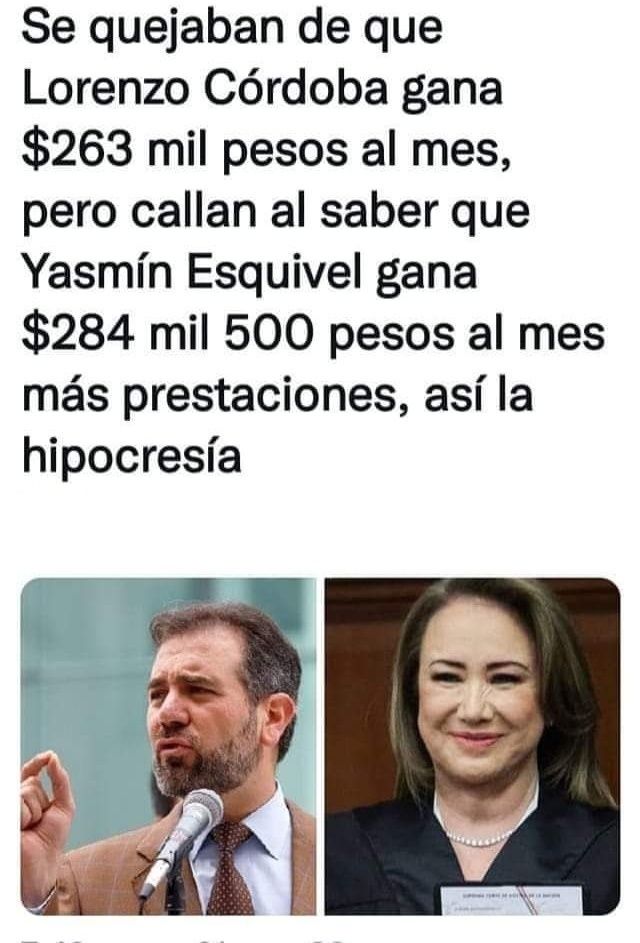Click the document at bottom of right photo
Screen dimensions: 640x943
tap(511, 899)
